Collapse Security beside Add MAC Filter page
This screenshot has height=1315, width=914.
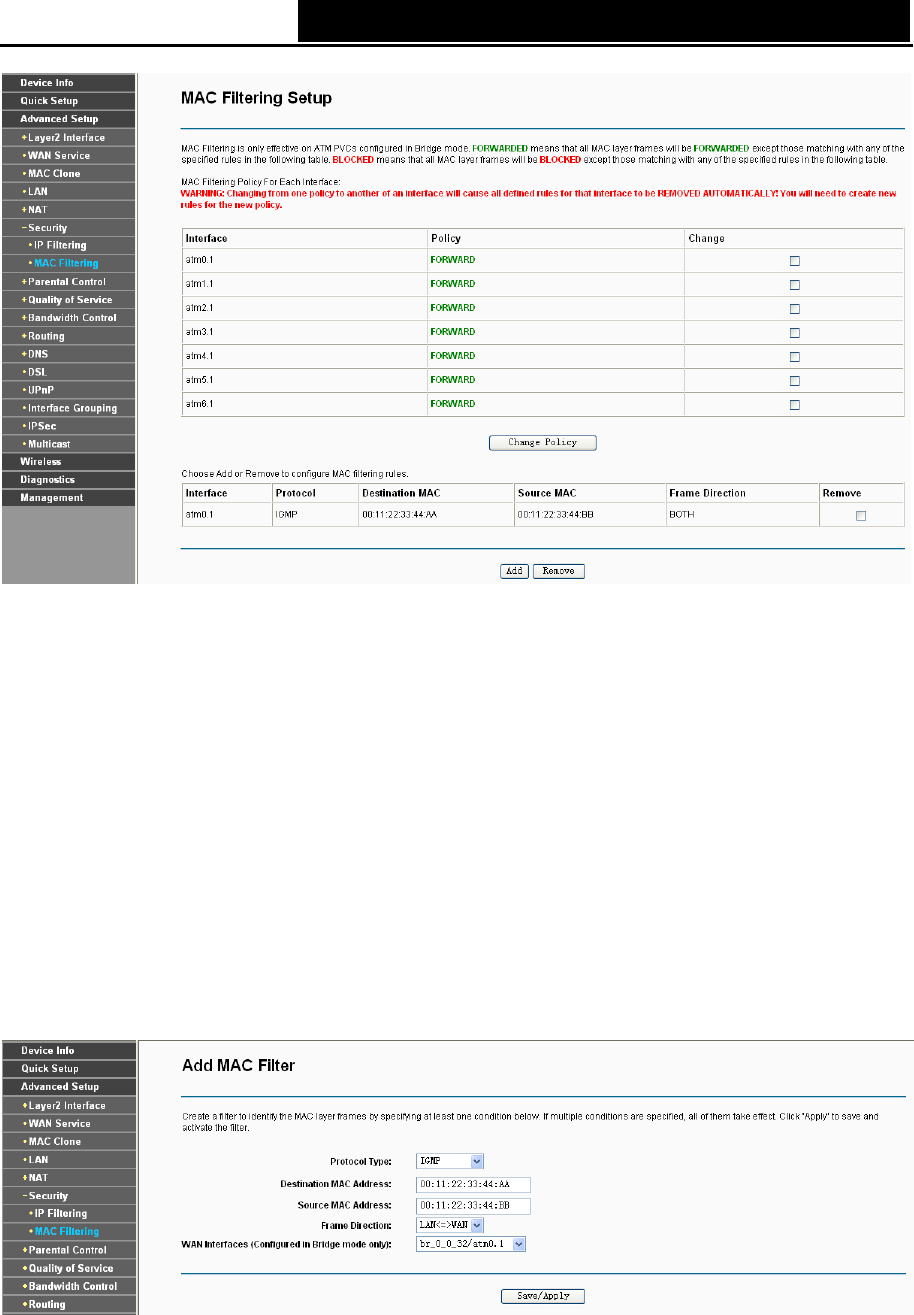click(x=68, y=1195)
